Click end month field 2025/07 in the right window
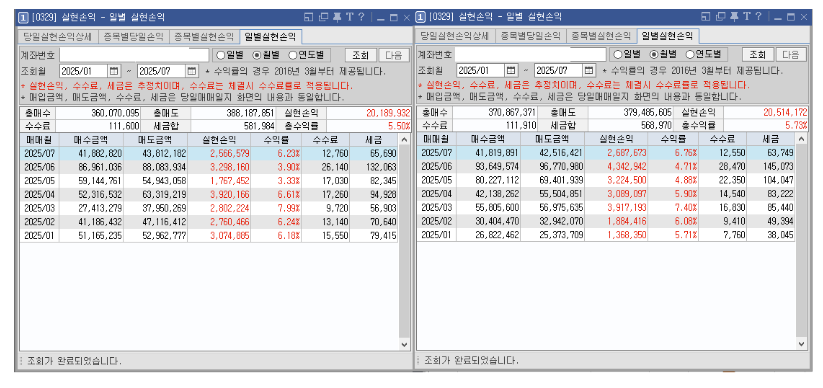Screen dimensions: 823x388 click(558, 71)
